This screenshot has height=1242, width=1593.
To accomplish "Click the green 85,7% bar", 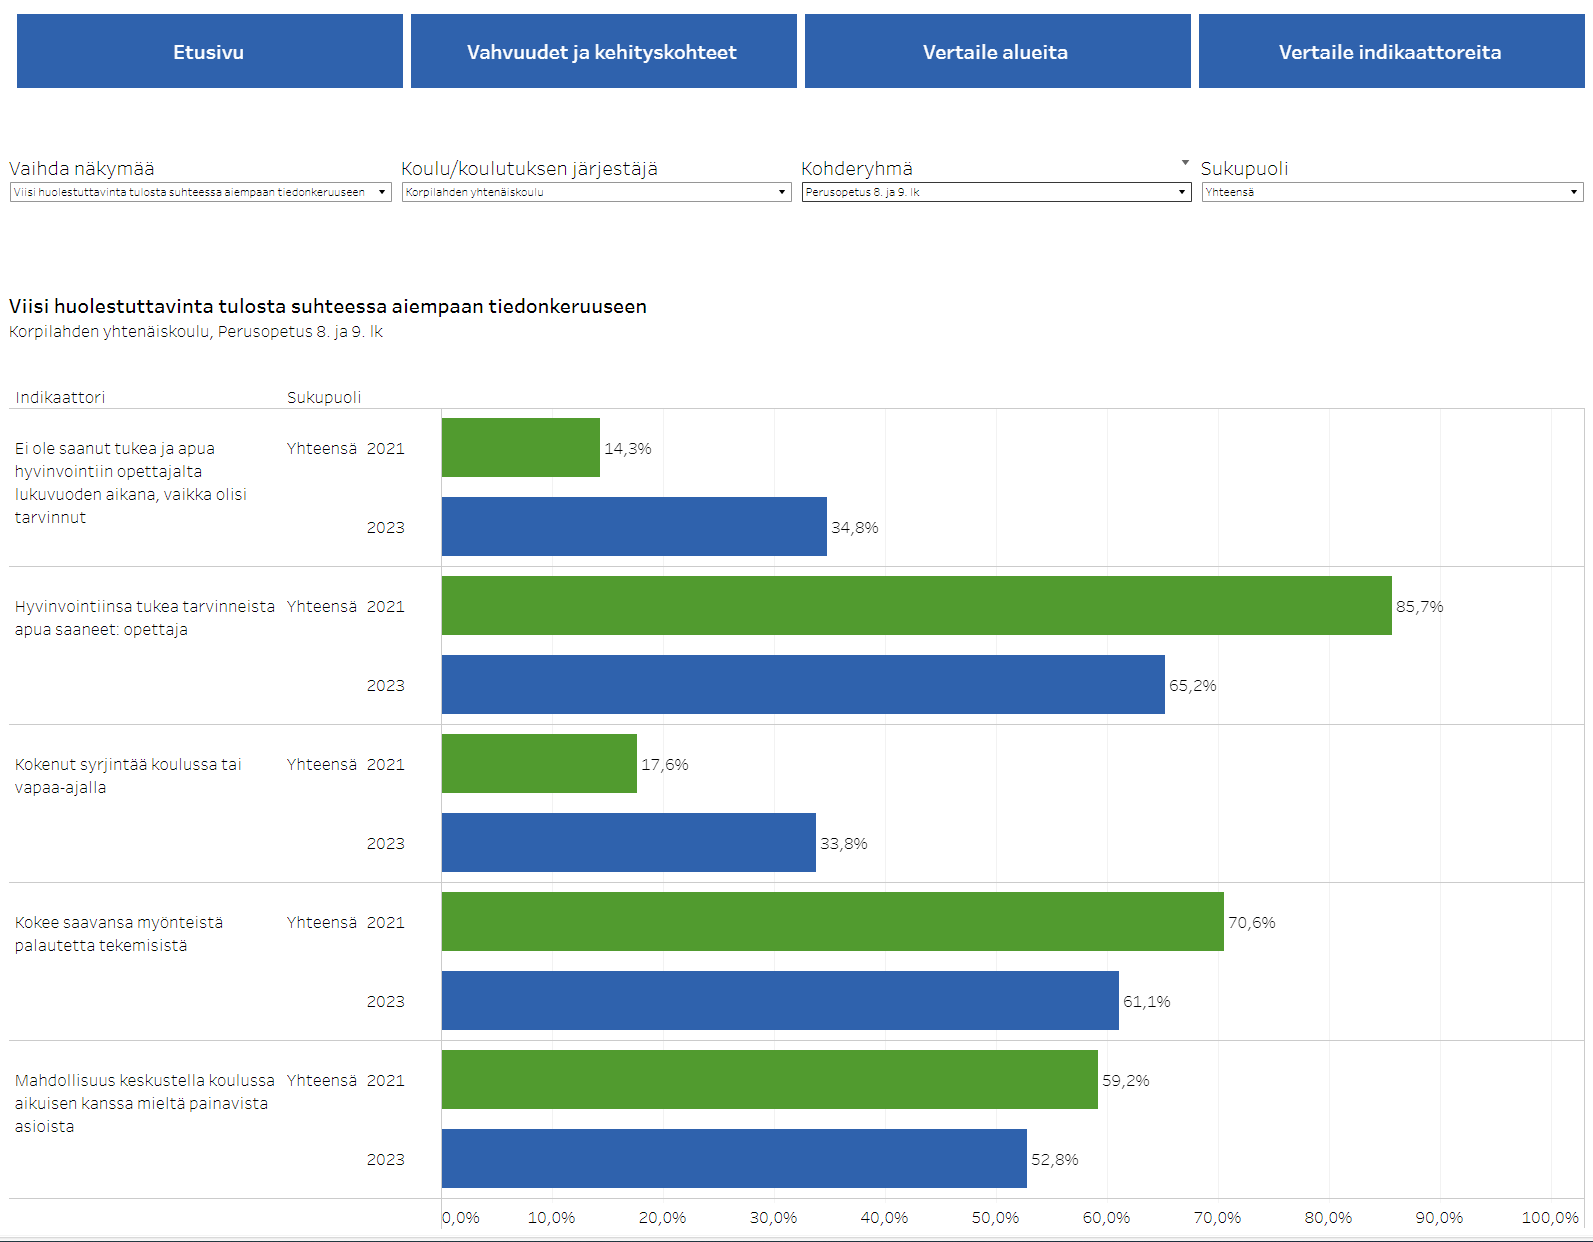I will (x=916, y=606).
